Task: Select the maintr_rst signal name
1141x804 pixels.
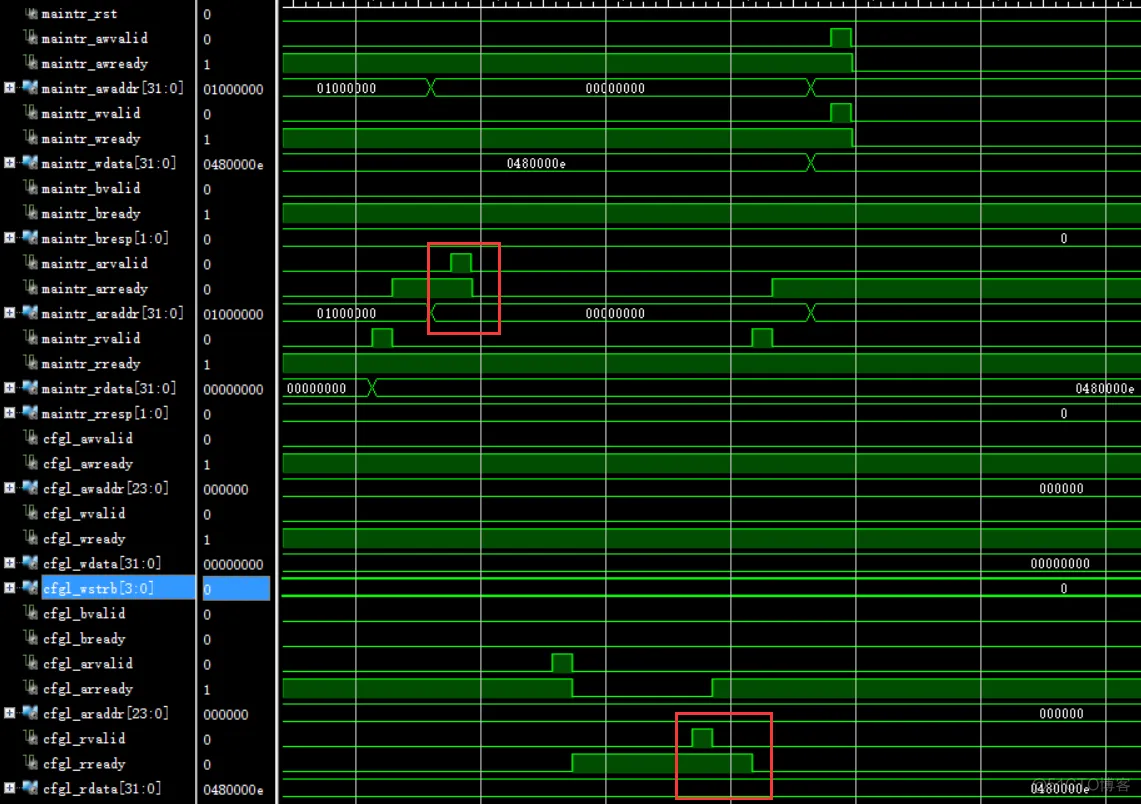Action: 79,14
